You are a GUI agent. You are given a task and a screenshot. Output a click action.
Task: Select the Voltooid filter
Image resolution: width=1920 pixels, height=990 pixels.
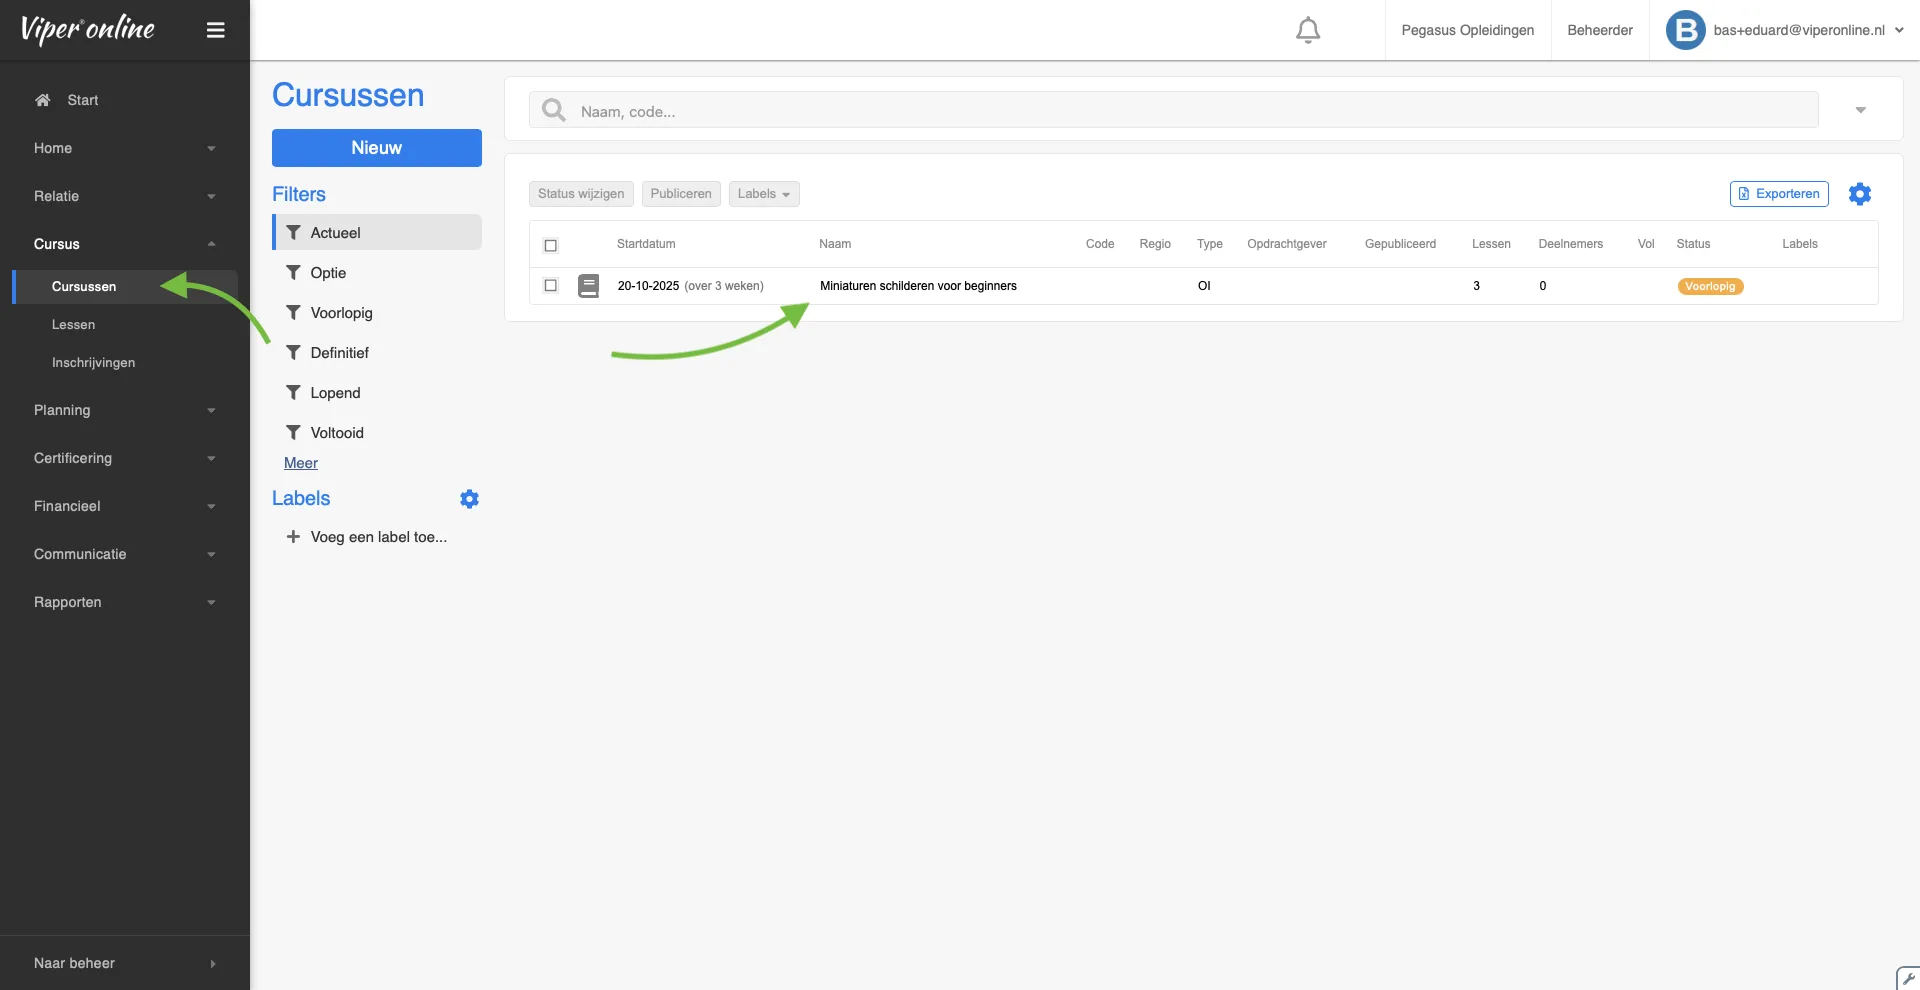click(x=337, y=433)
